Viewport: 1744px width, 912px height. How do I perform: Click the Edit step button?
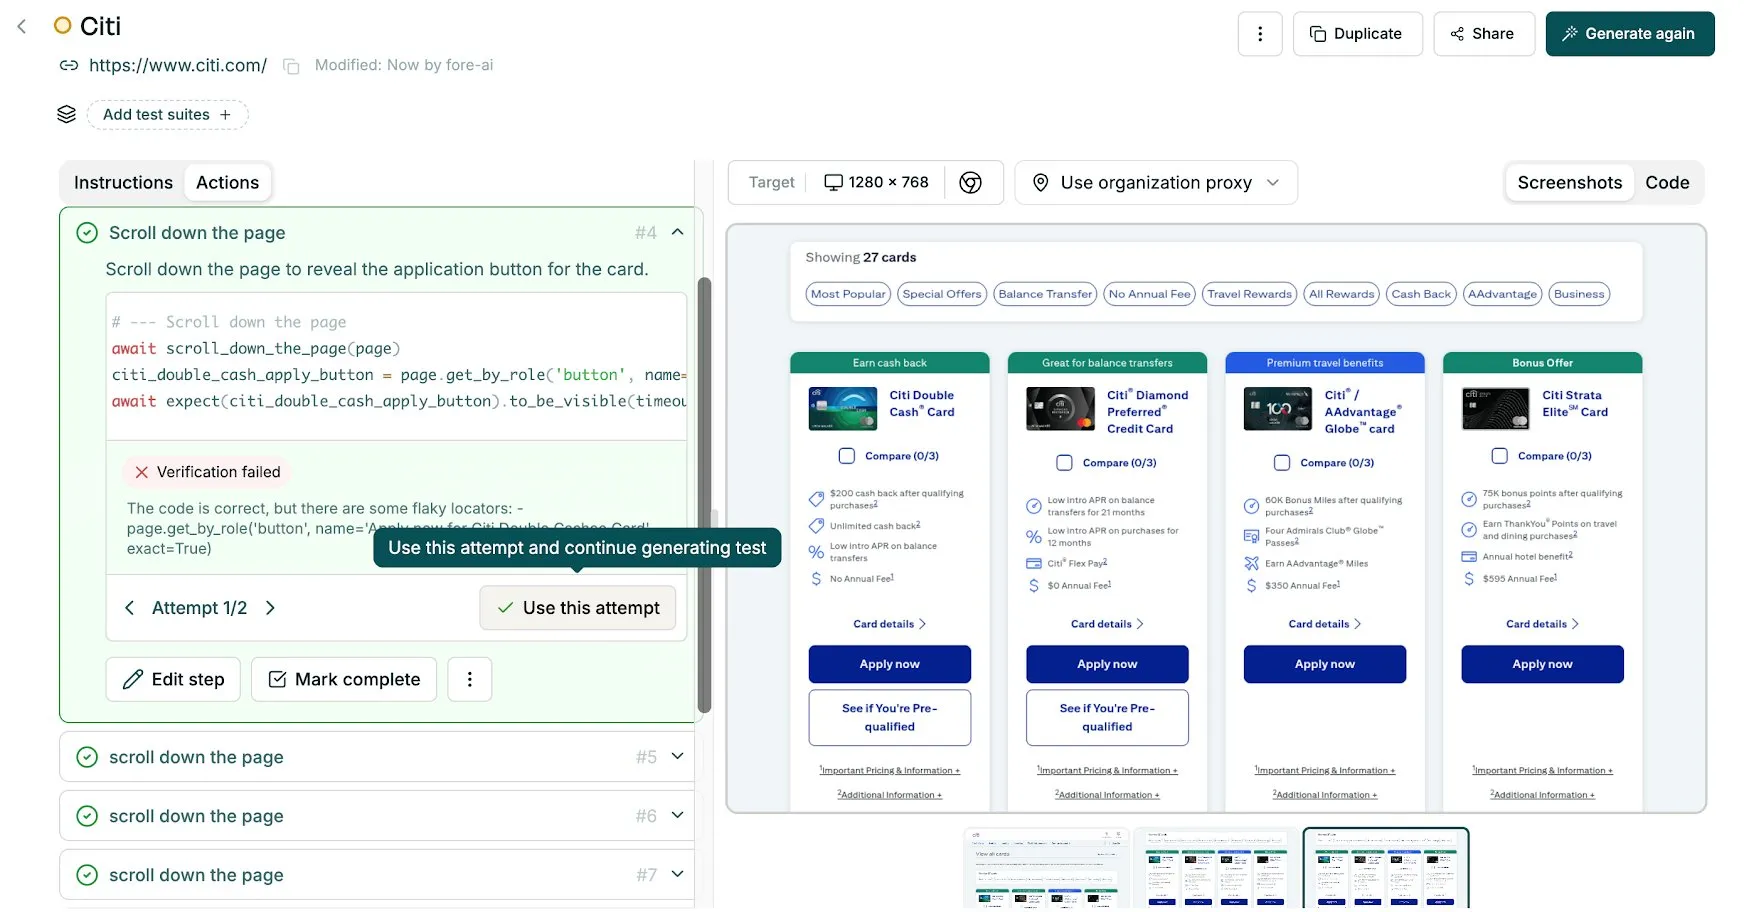(173, 680)
